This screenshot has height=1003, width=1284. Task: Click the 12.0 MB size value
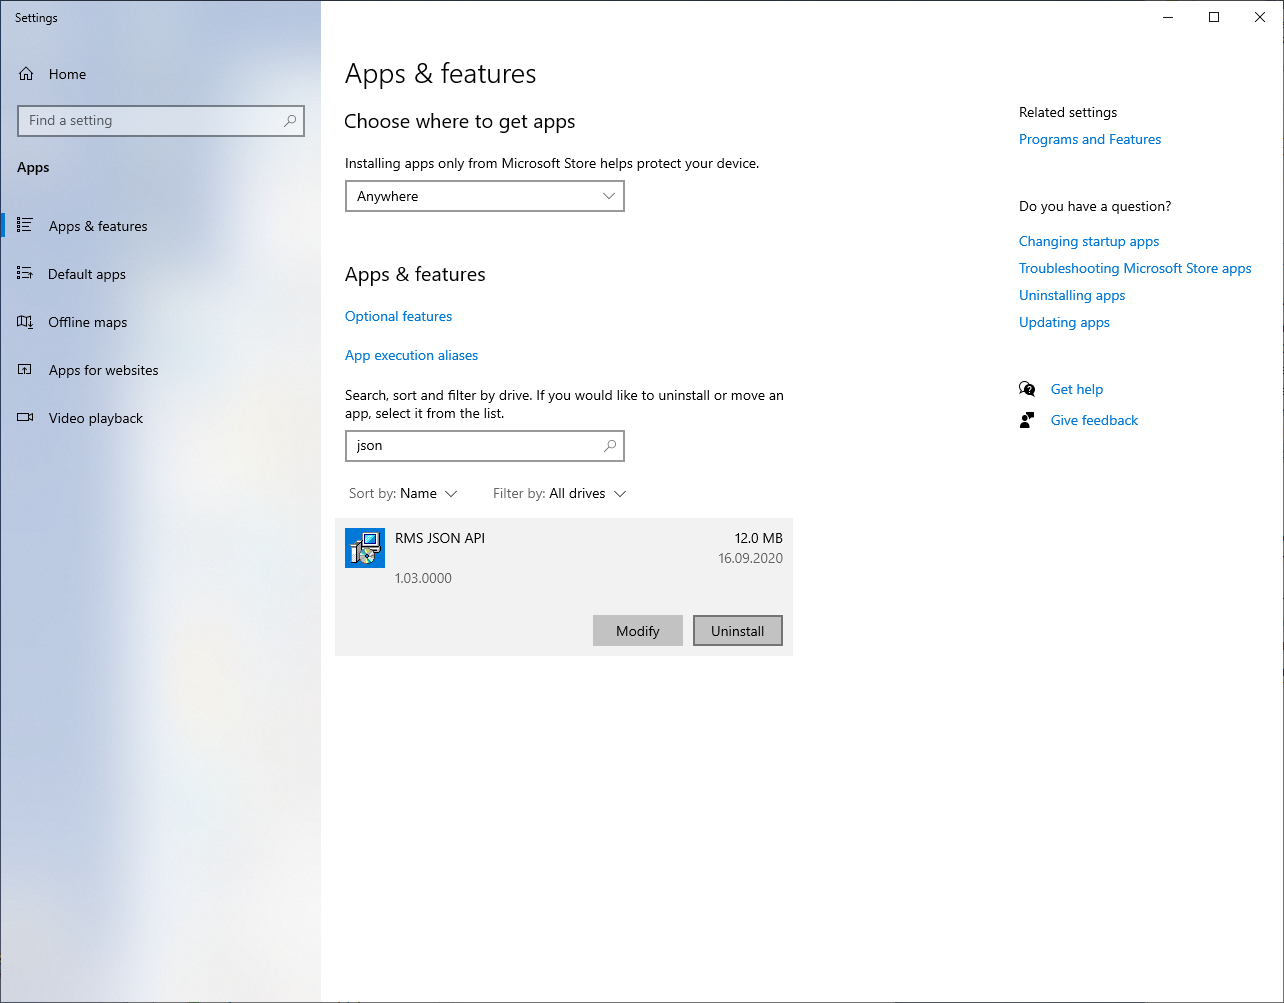point(759,538)
